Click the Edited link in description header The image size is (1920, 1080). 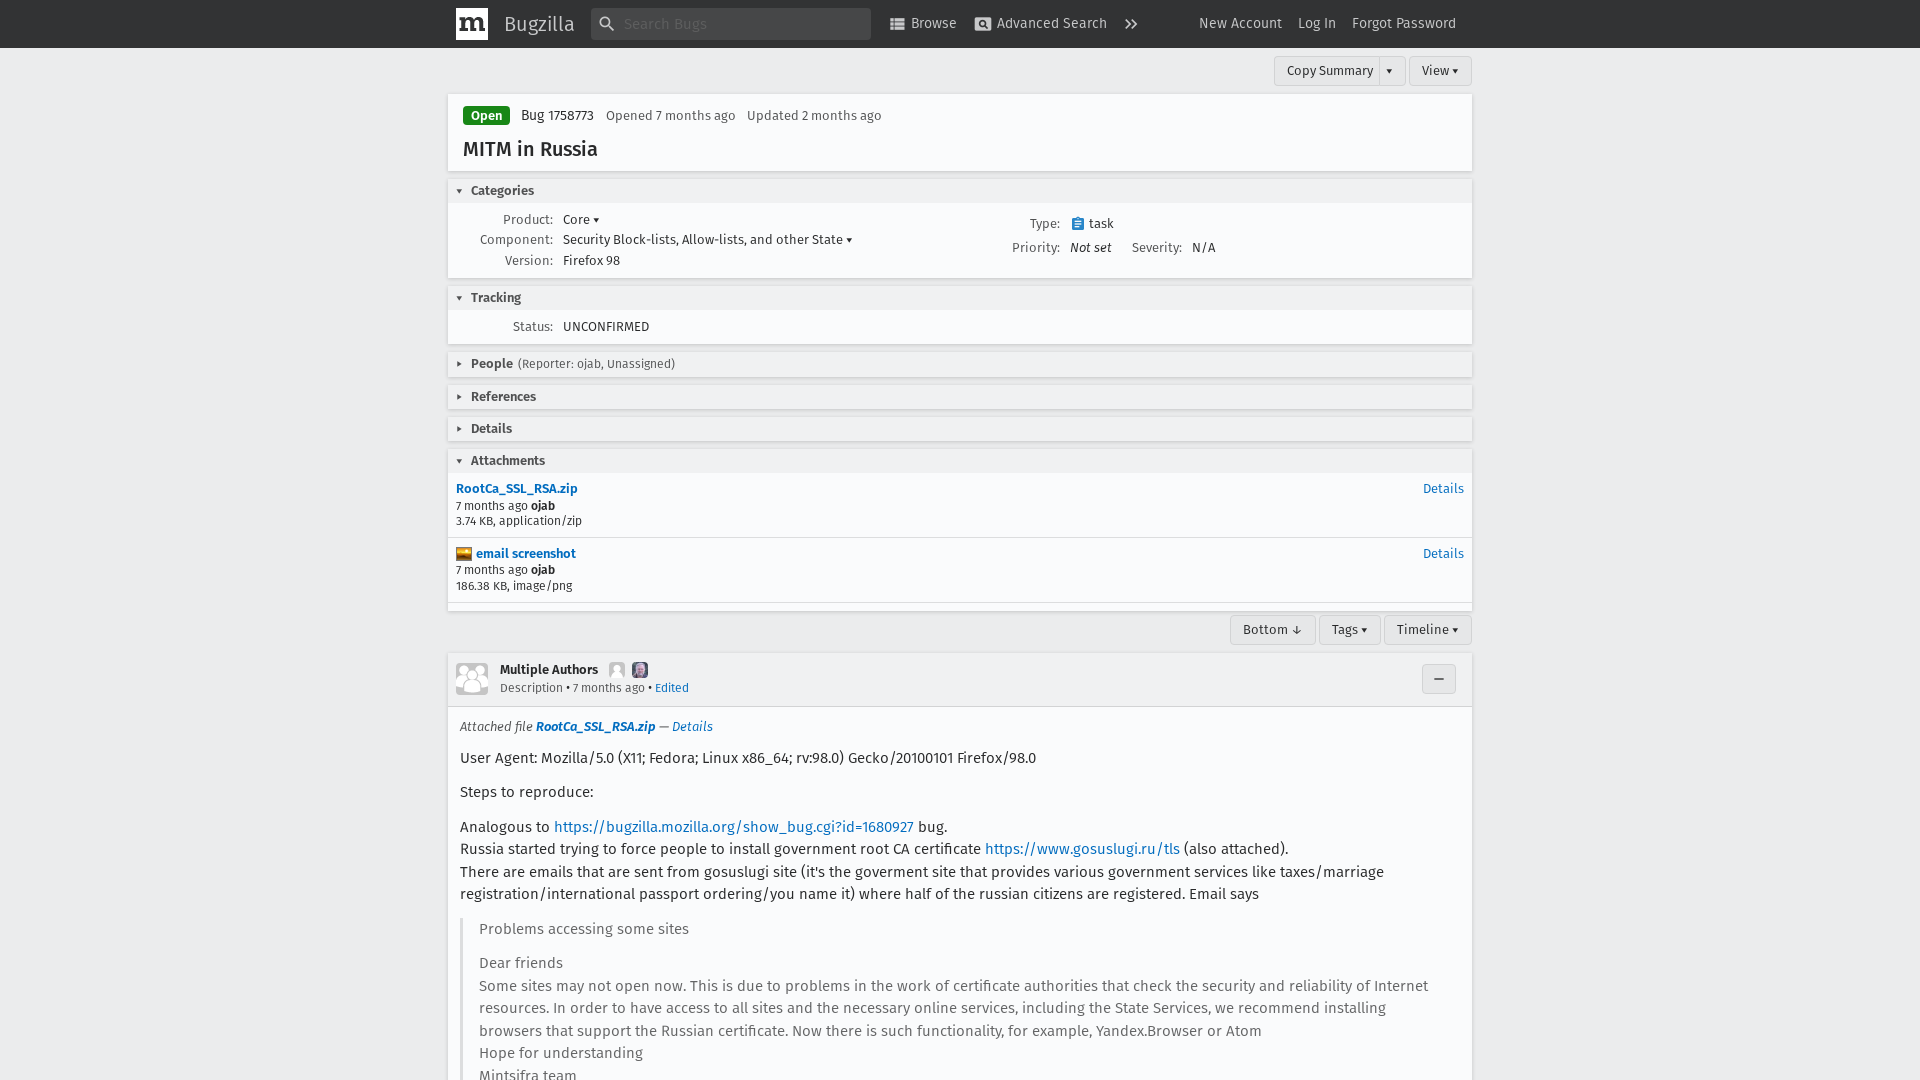point(672,688)
